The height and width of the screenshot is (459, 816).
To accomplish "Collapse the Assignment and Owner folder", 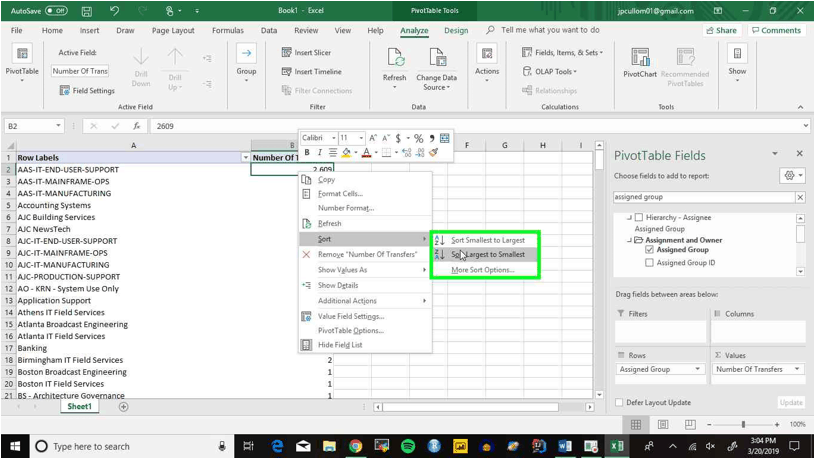I will [629, 240].
